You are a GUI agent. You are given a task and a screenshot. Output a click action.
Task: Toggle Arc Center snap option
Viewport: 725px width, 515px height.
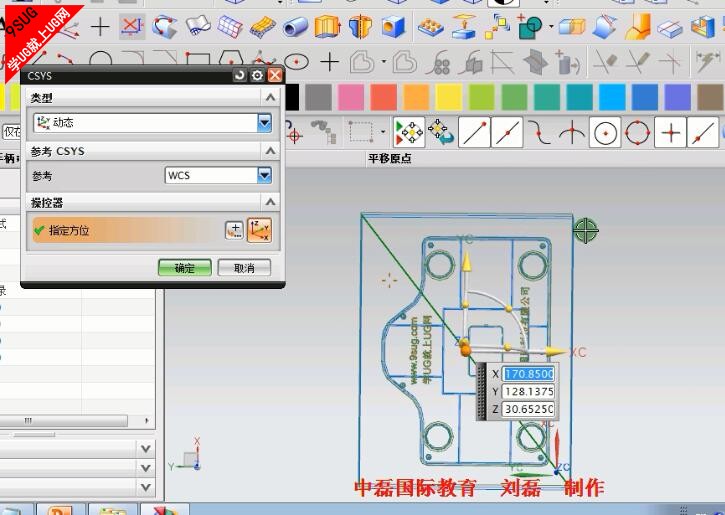605,133
